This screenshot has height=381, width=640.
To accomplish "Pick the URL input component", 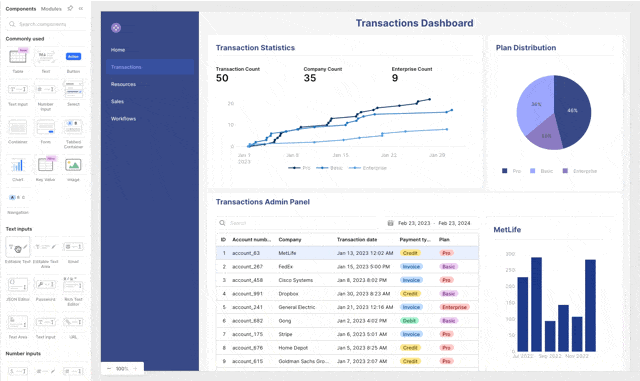I will point(73,322).
